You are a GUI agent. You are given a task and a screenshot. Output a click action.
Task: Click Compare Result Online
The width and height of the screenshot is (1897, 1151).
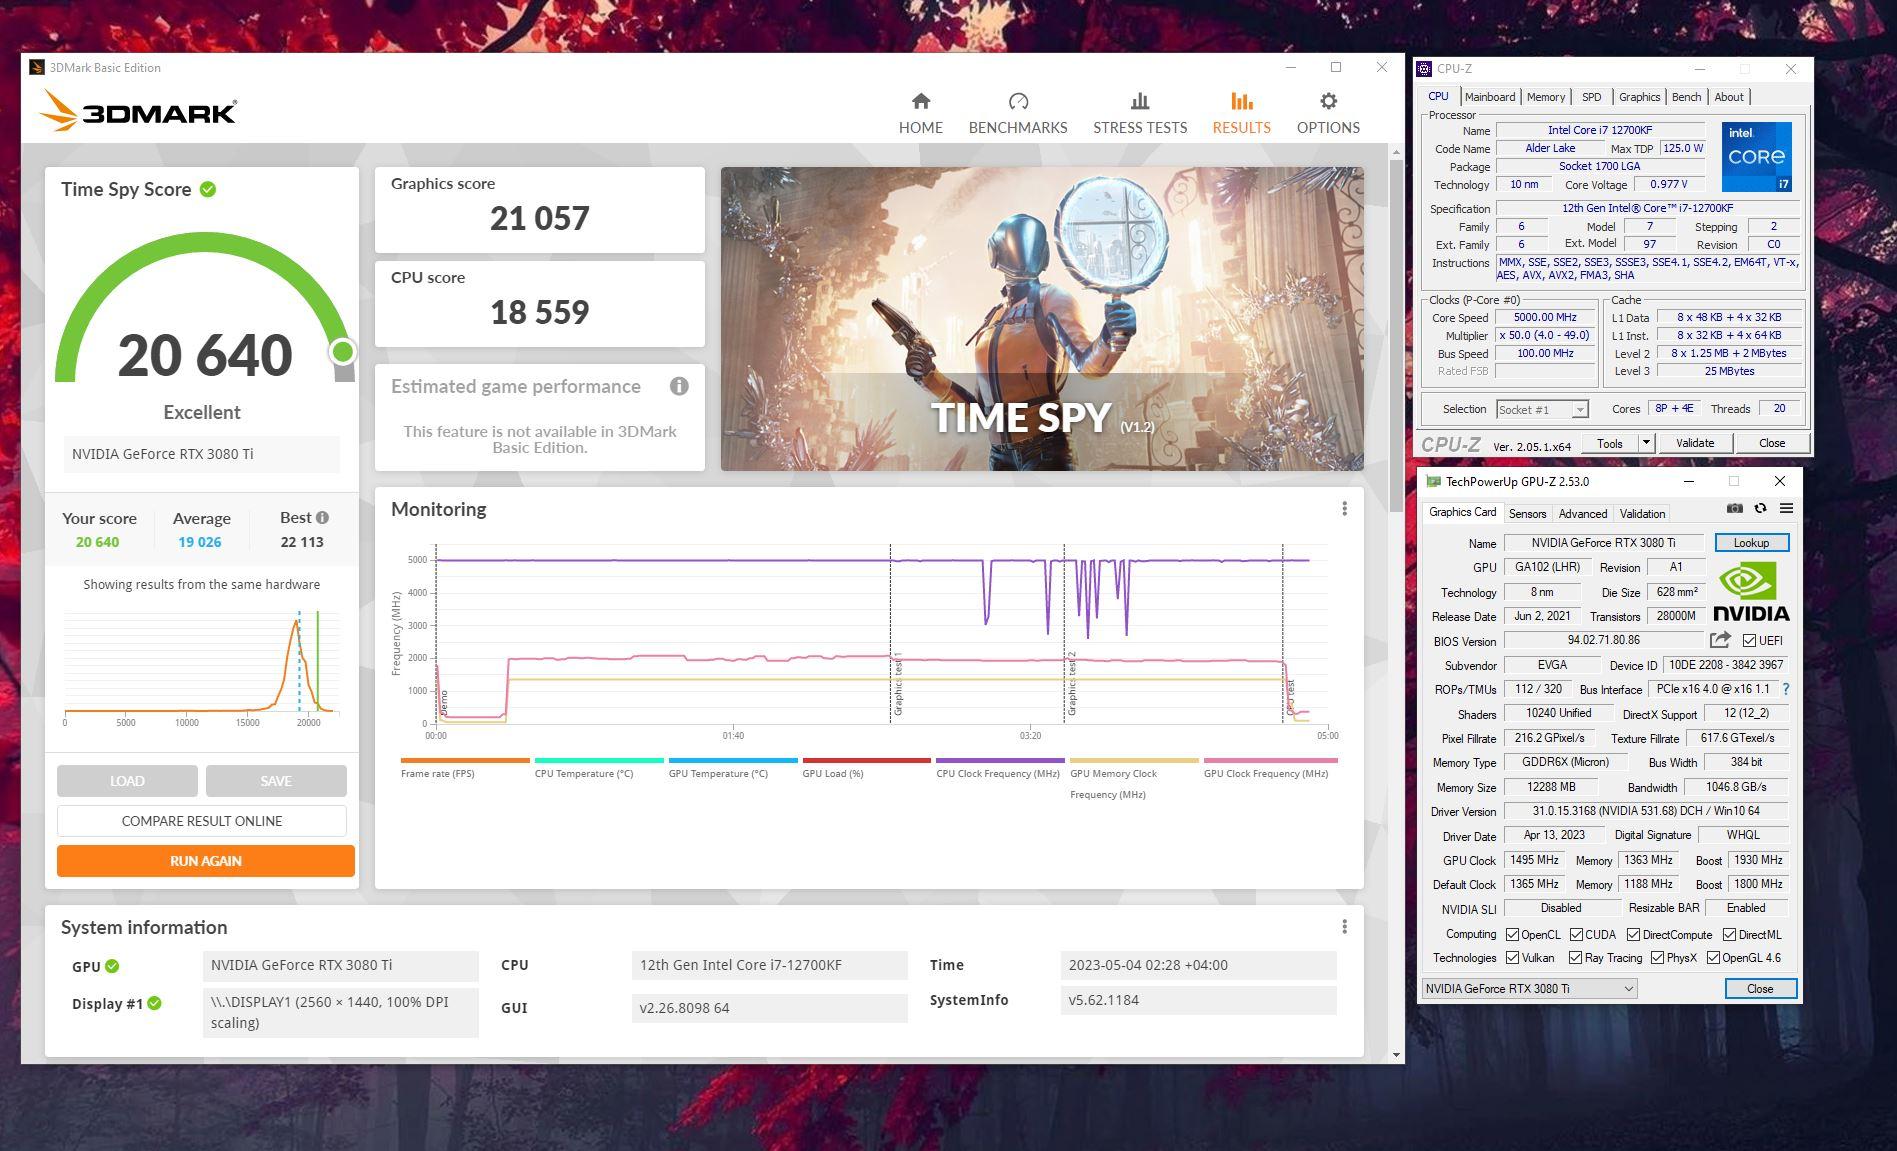[202, 821]
